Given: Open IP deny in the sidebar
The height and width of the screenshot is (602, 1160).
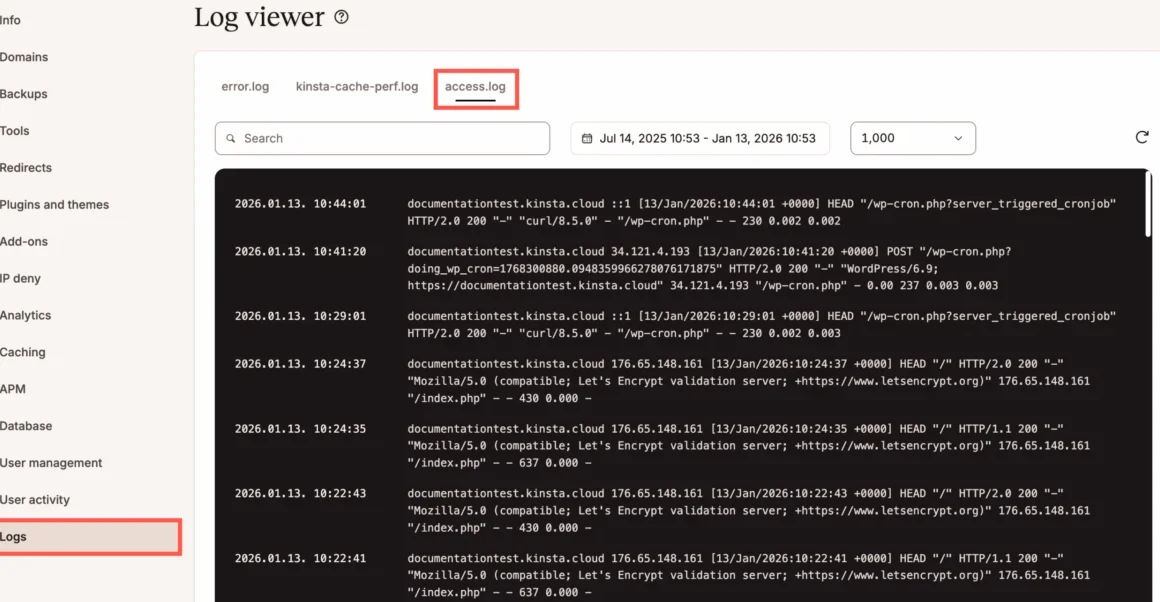Looking at the screenshot, I should (20, 279).
